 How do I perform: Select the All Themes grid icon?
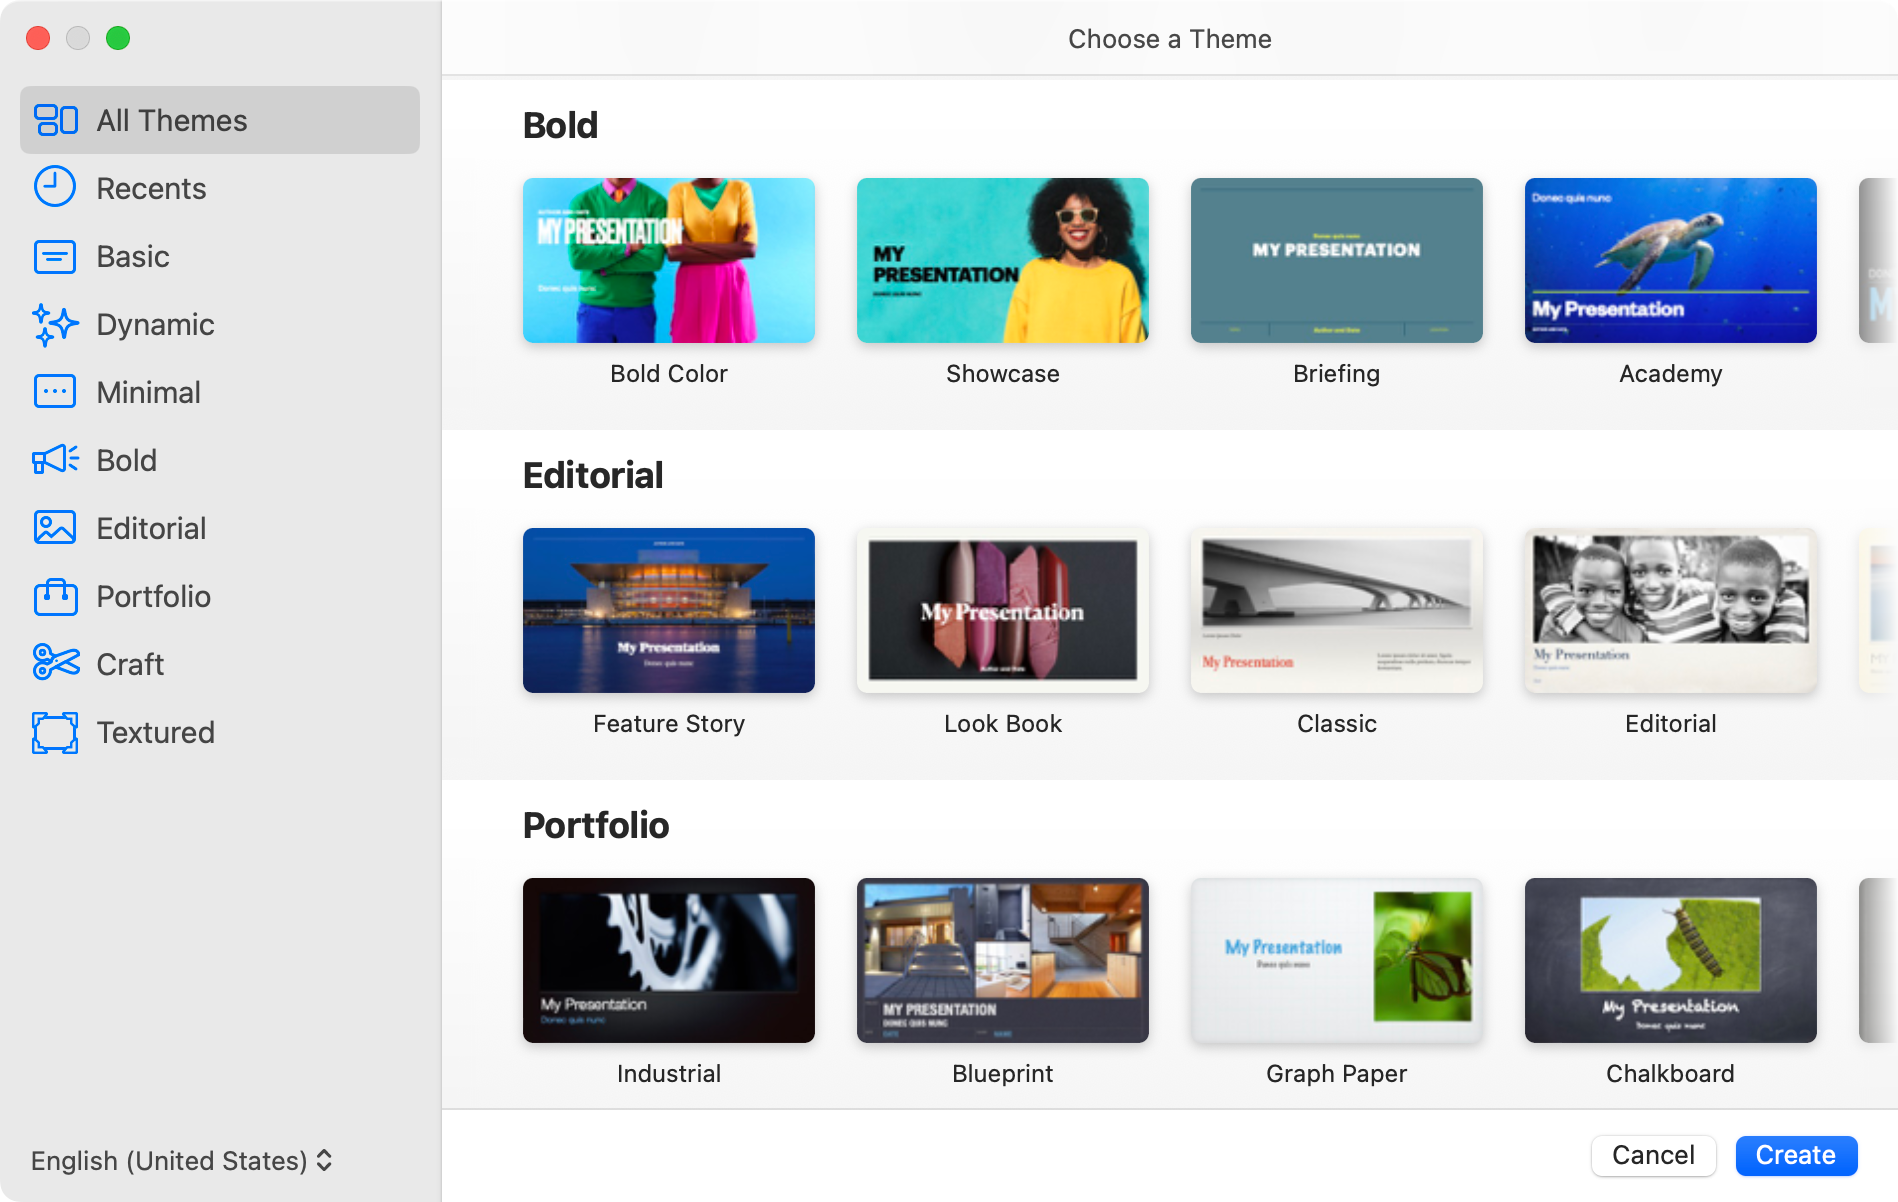point(55,120)
